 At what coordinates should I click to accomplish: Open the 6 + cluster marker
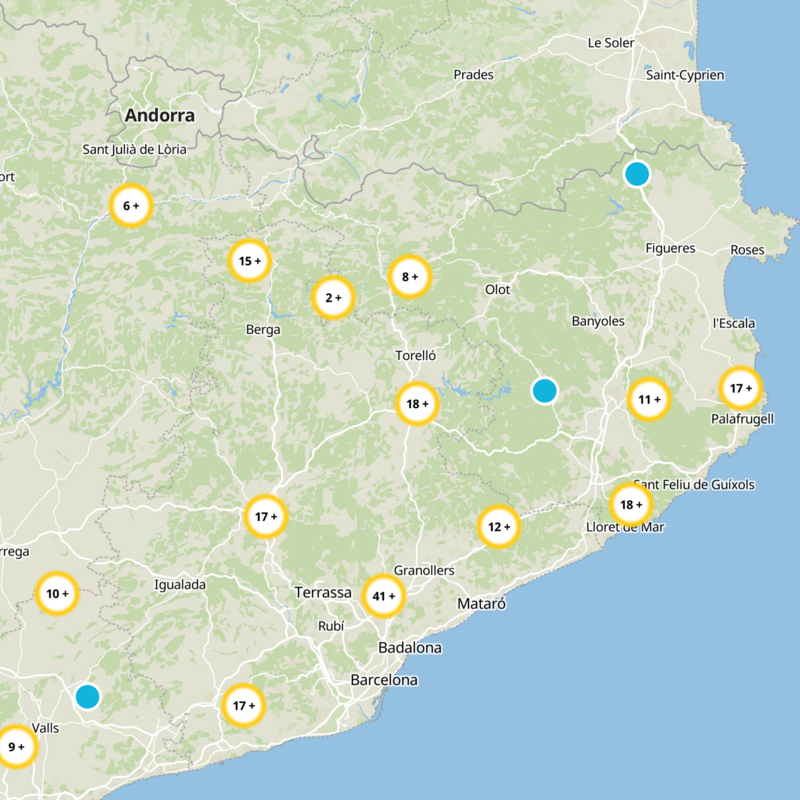tap(131, 206)
